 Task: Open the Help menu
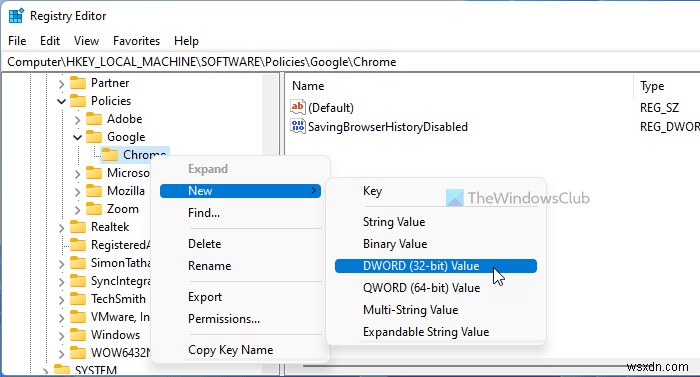pyautogui.click(x=186, y=41)
